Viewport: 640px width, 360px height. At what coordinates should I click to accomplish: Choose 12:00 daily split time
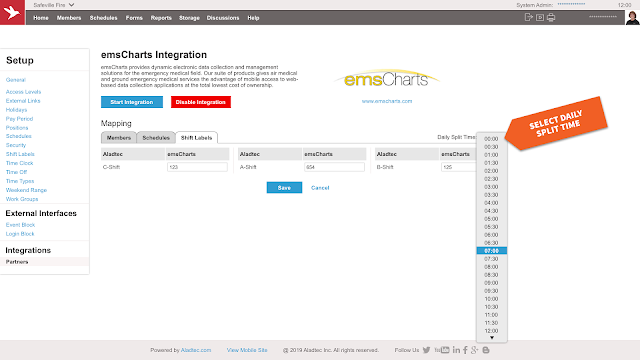coord(491,331)
